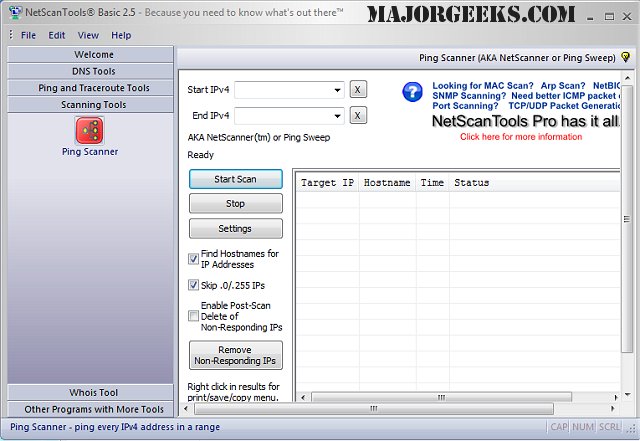Click the SCRL indicator in status bar
Viewport: 640px width, 441px height.
609,427
